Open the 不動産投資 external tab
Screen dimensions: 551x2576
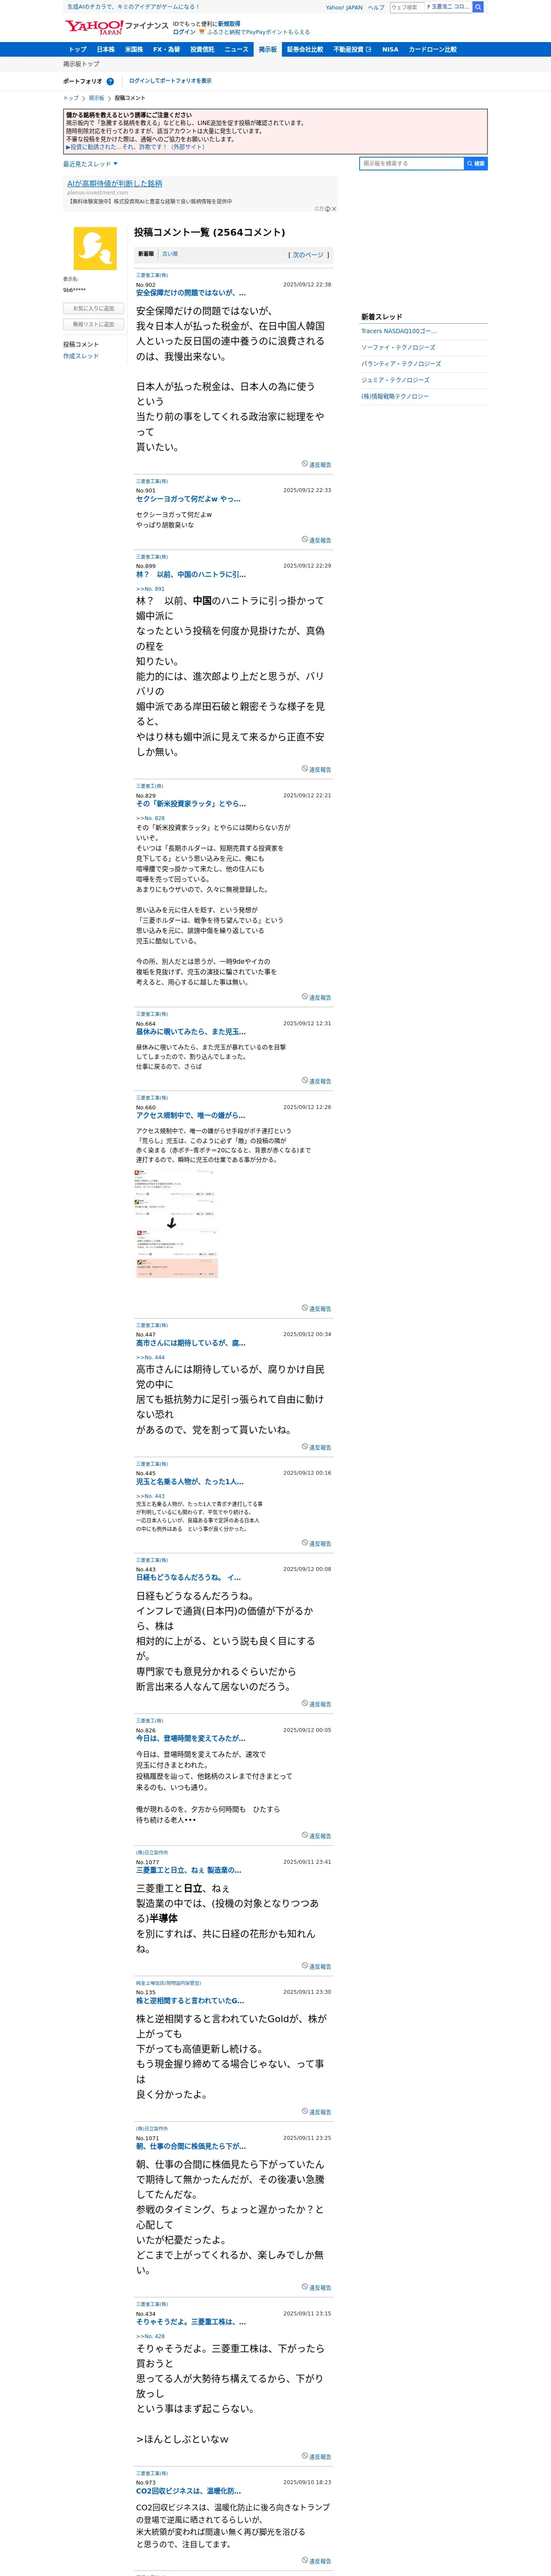[x=352, y=49]
